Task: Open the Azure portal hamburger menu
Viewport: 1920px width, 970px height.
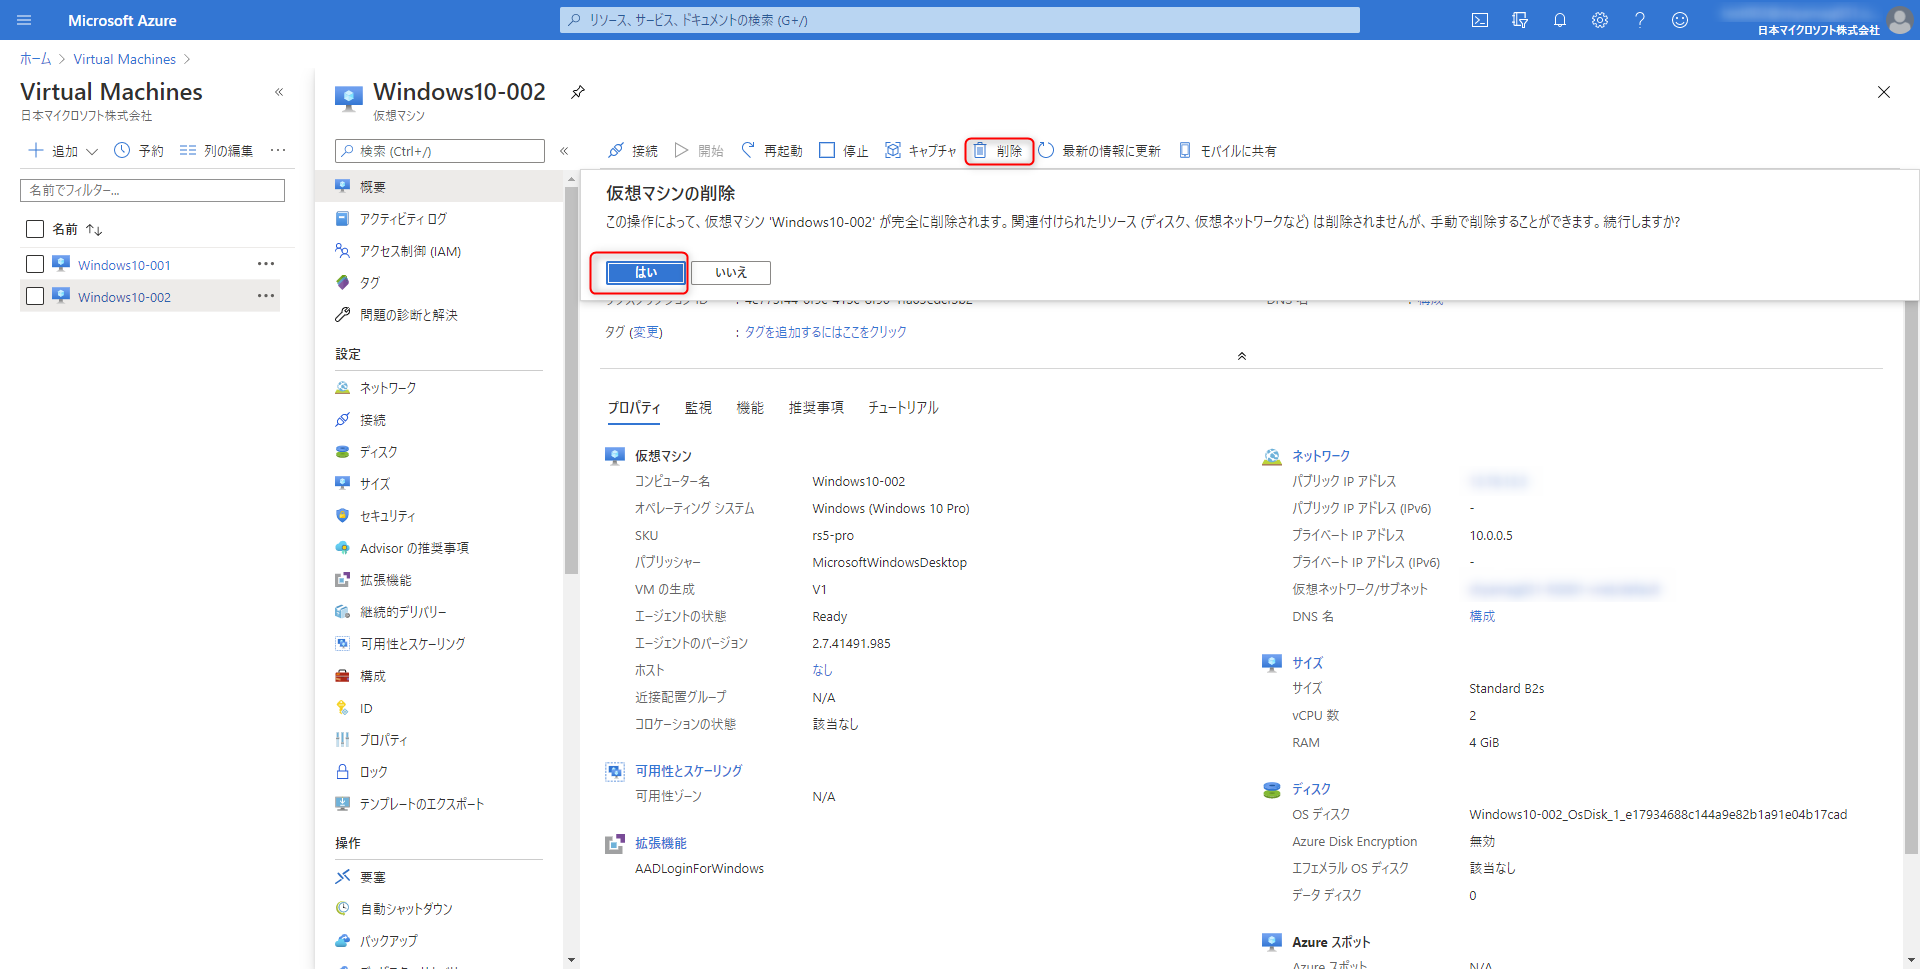Action: pyautogui.click(x=24, y=20)
